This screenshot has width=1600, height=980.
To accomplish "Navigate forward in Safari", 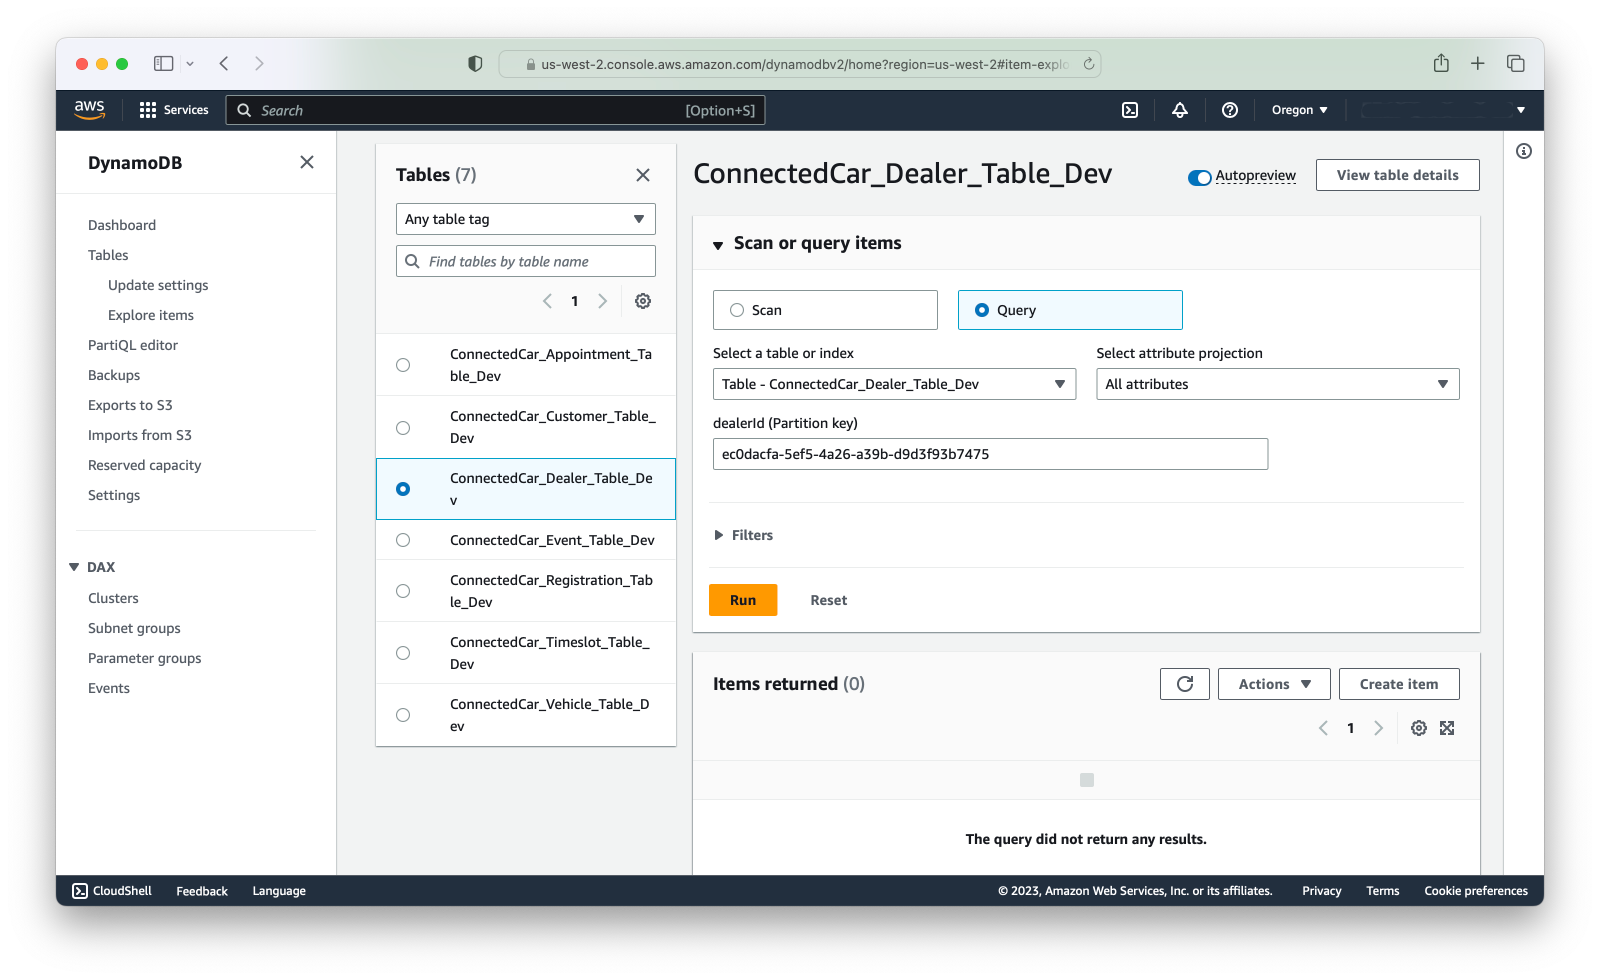I will [259, 63].
